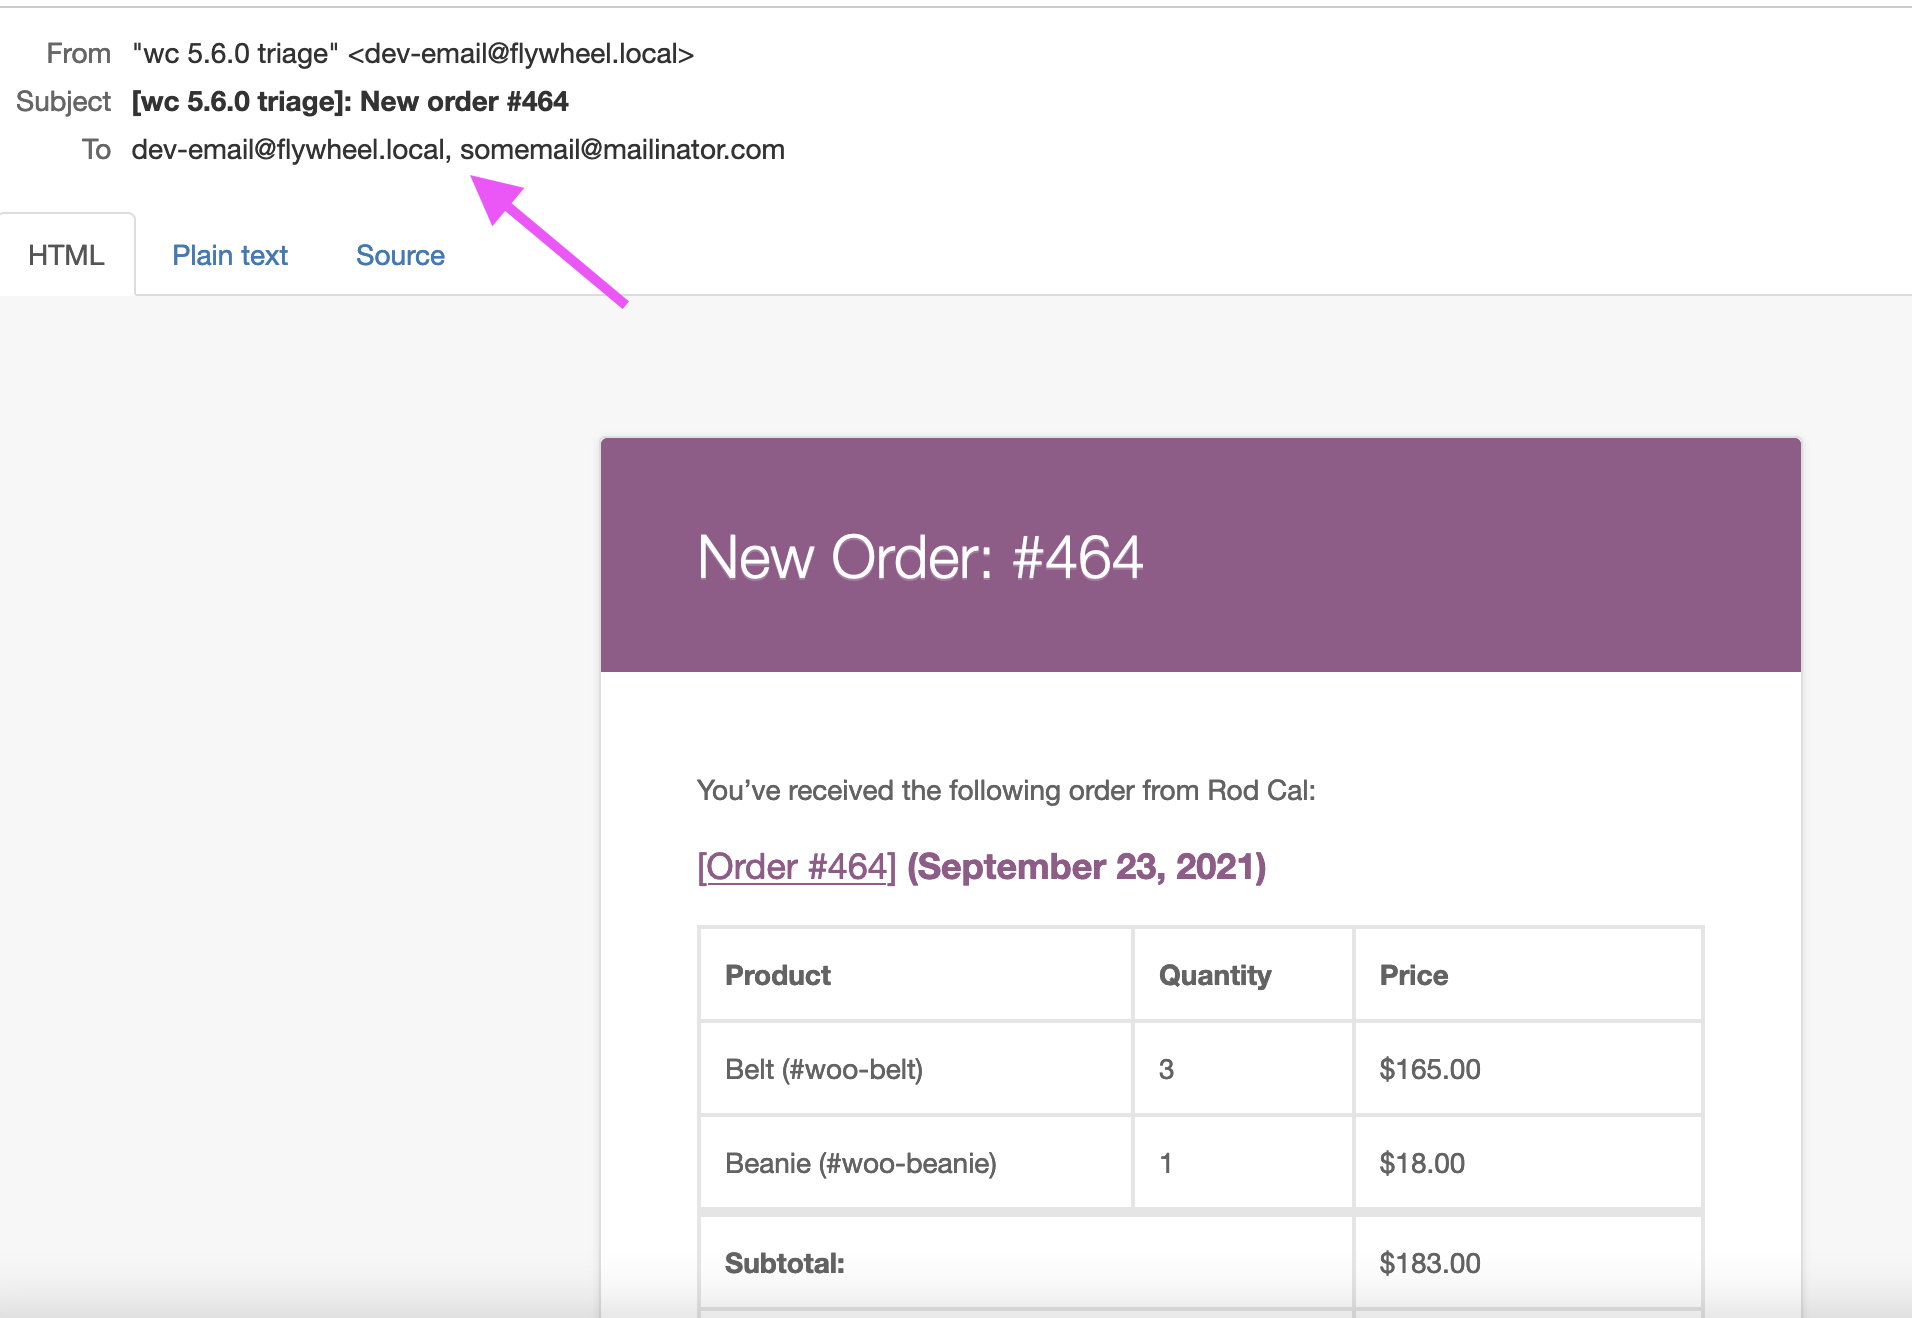Select the Quantity column header
This screenshot has height=1318, width=1912.
[x=1213, y=975]
